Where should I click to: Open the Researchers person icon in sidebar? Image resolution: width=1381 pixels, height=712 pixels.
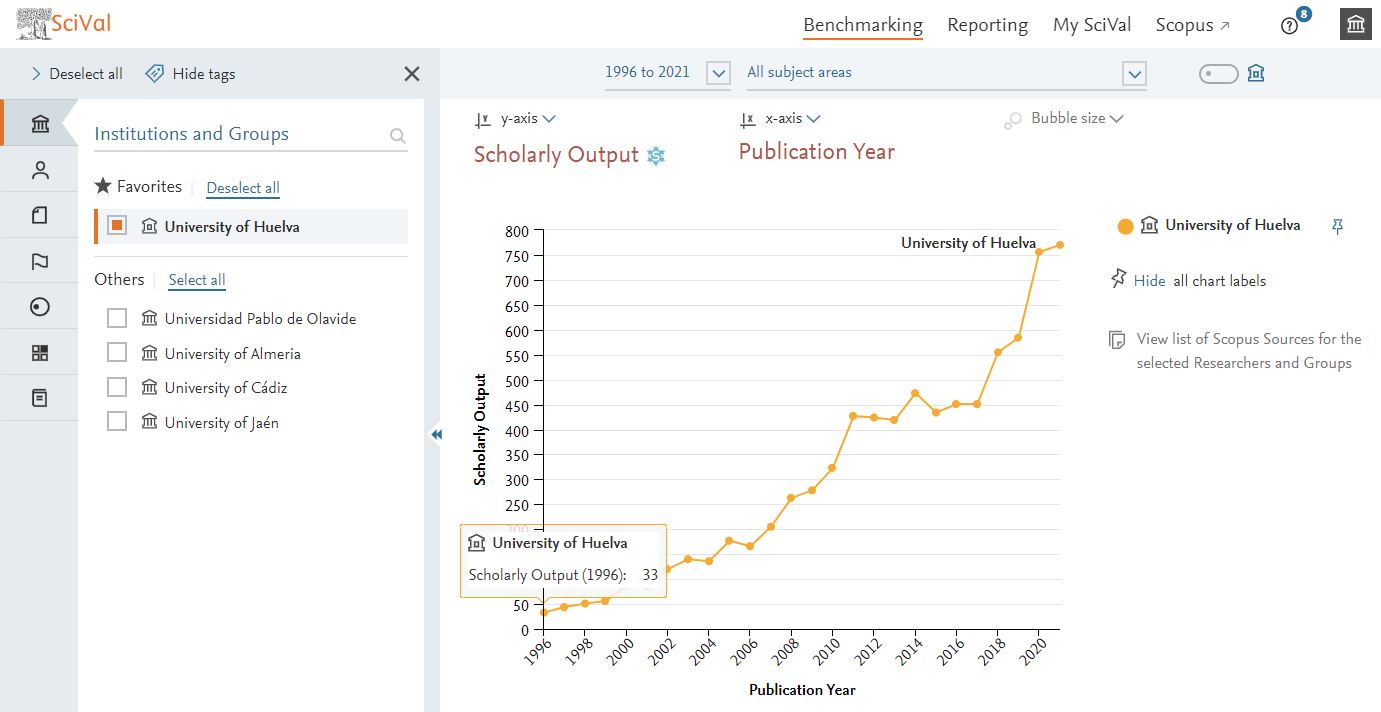[x=40, y=170]
